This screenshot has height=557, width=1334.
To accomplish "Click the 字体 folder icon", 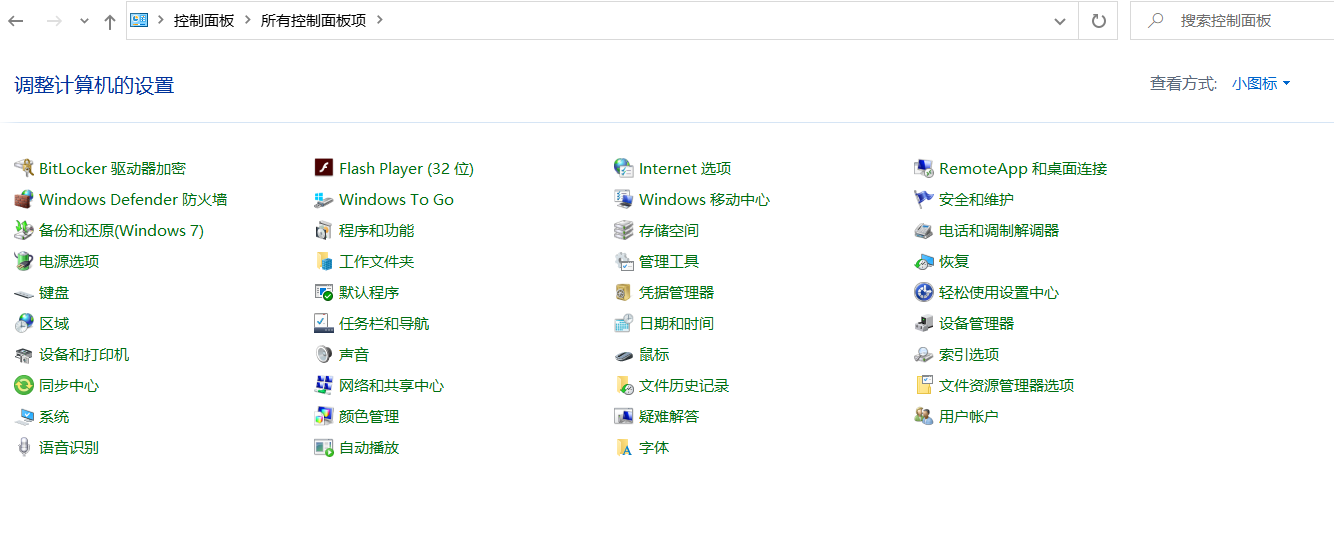I will pyautogui.click(x=623, y=448).
